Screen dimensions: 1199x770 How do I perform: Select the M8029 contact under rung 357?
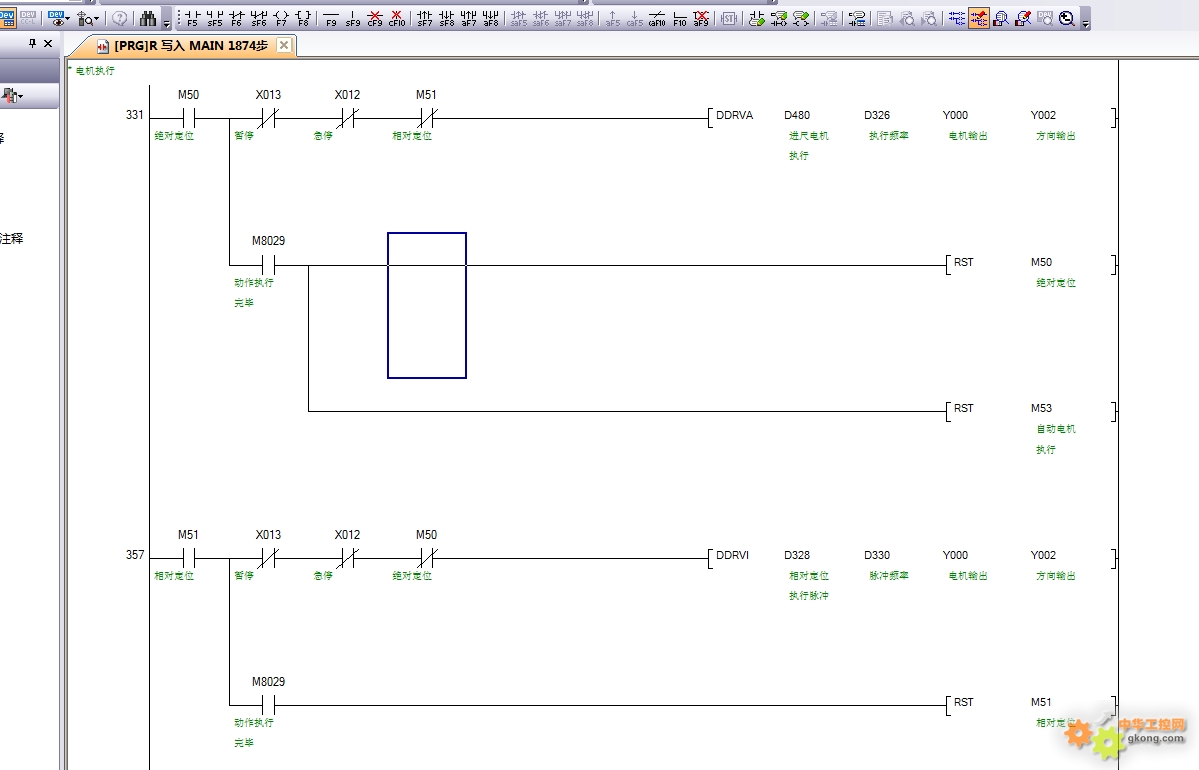click(x=268, y=705)
